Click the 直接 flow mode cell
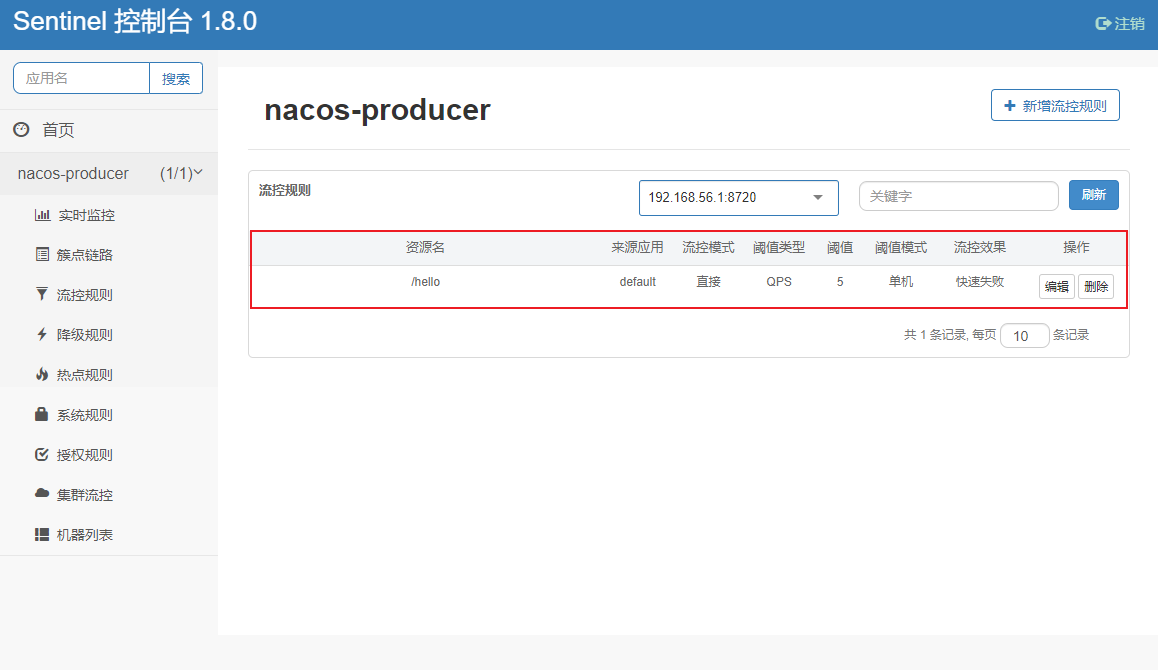This screenshot has height=670, width=1158. pos(708,281)
